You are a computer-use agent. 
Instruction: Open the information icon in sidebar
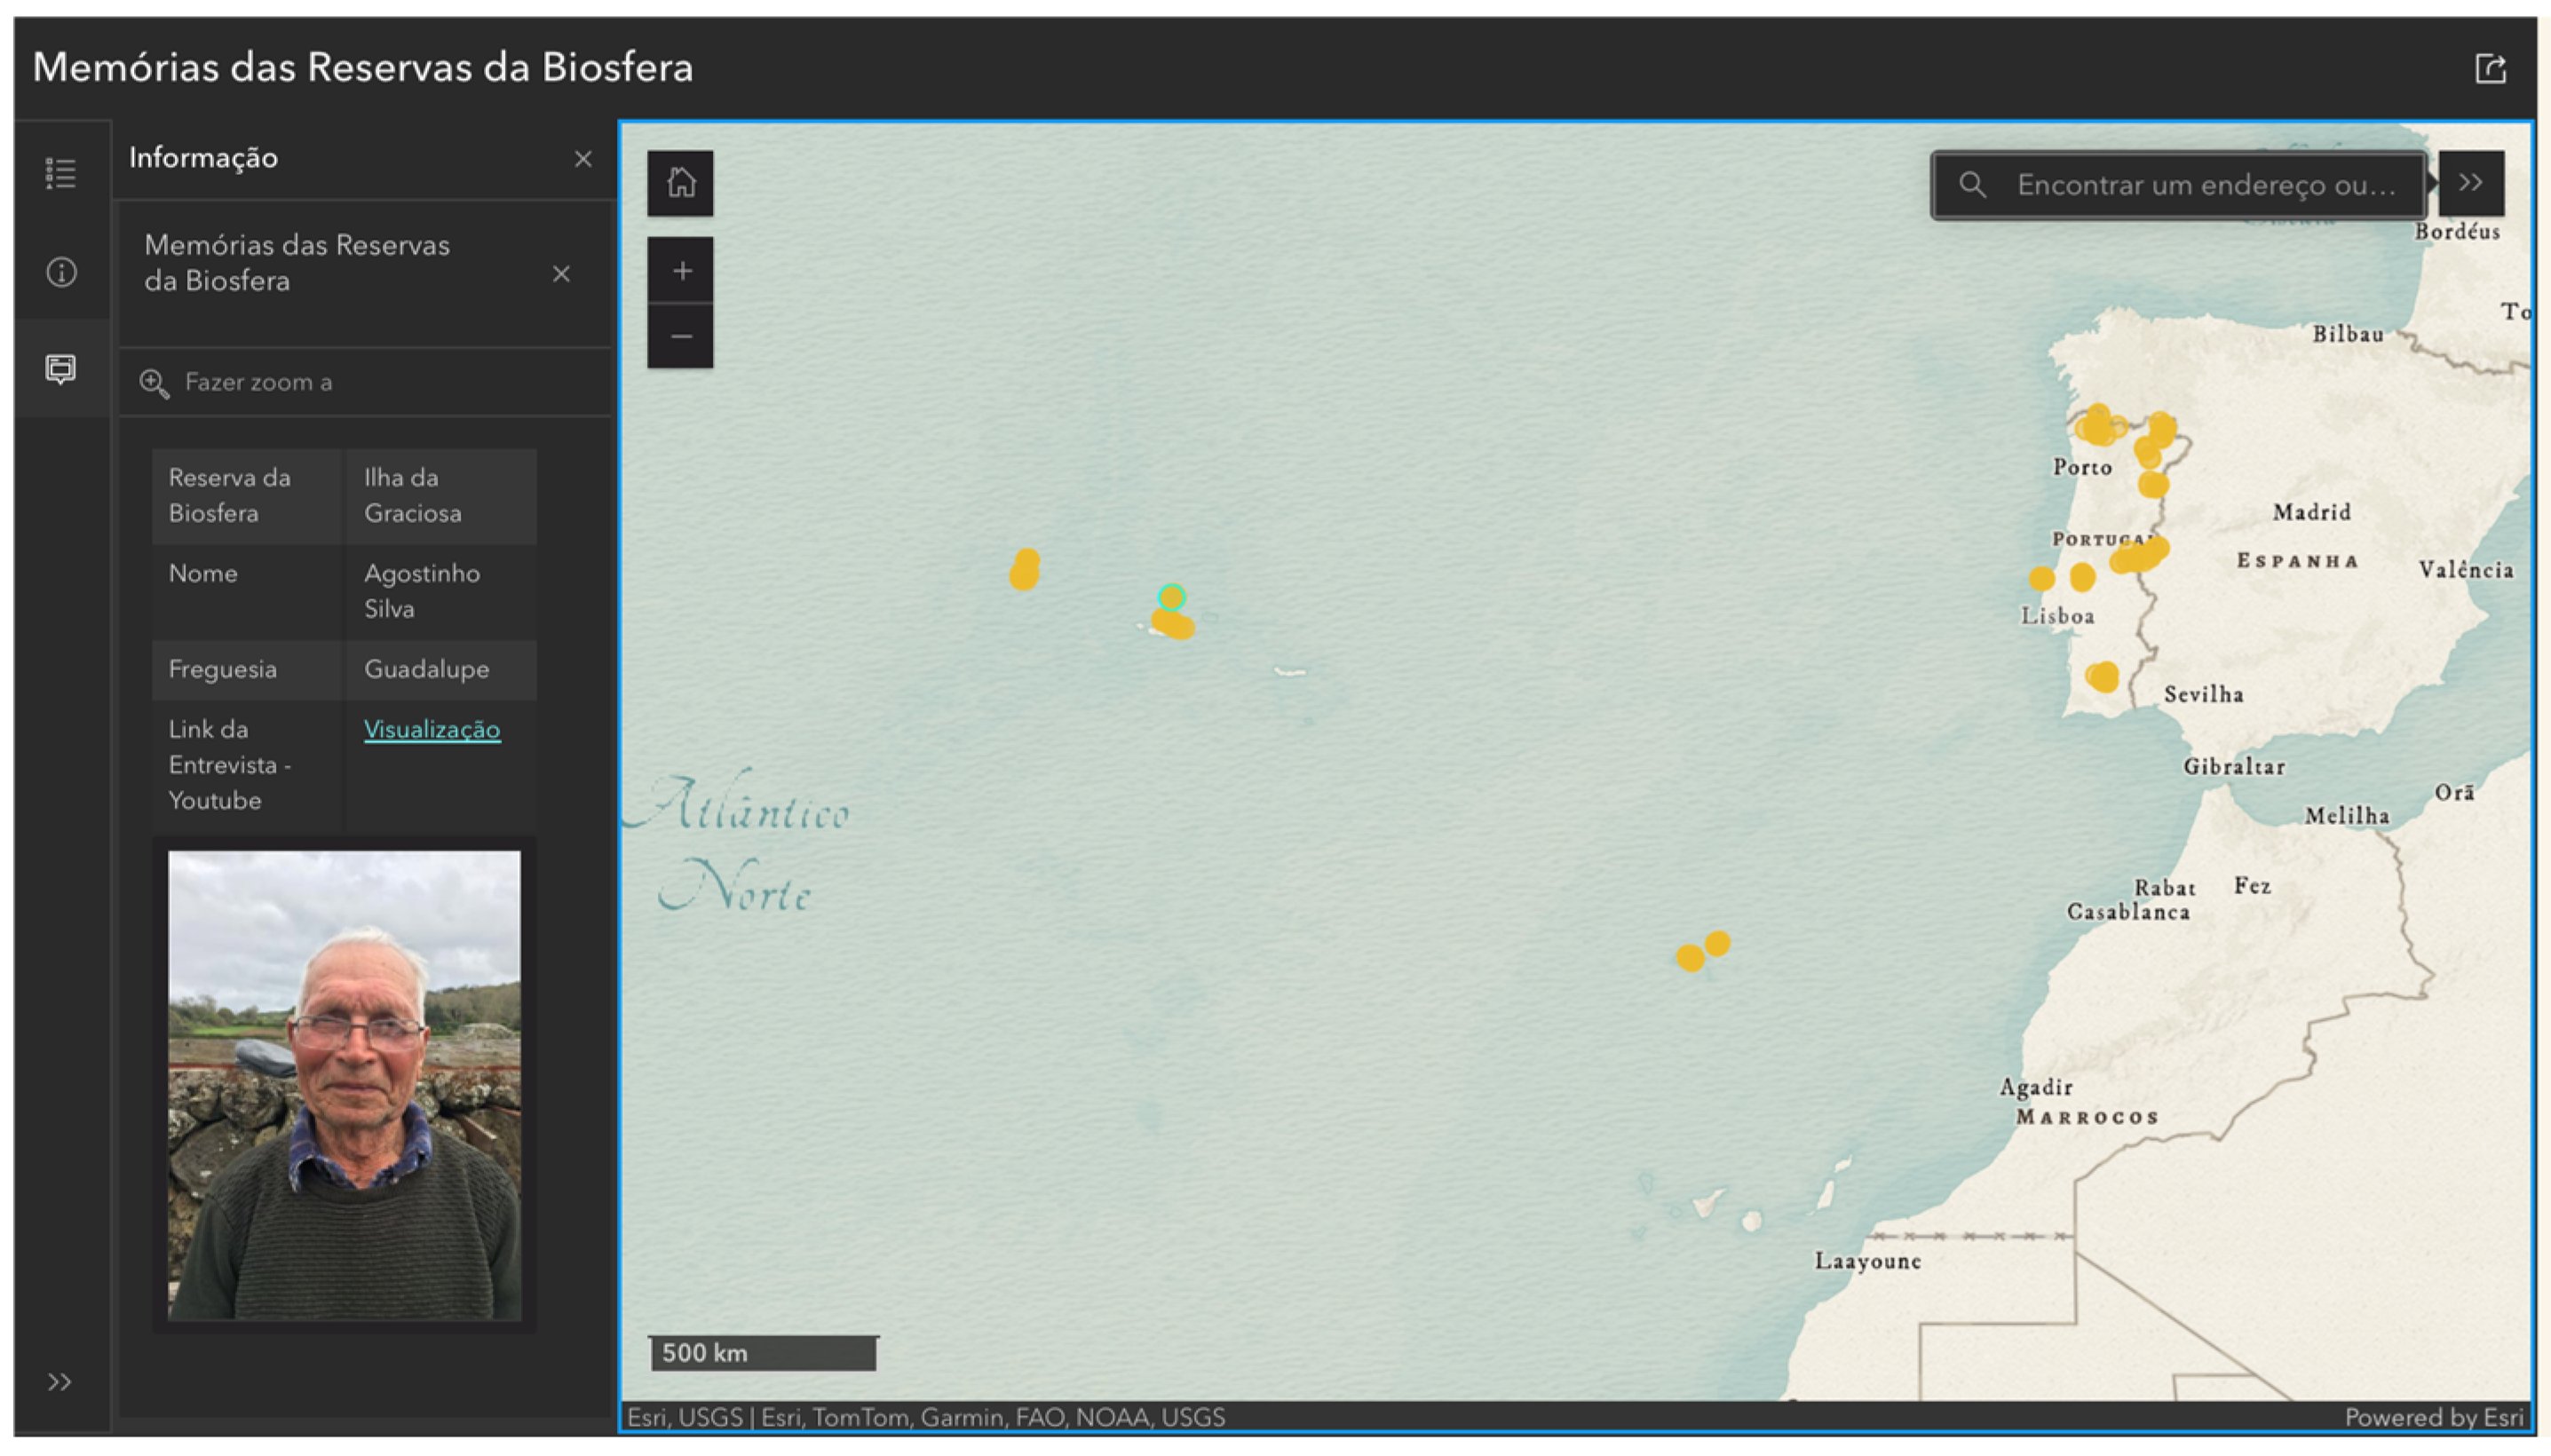61,272
